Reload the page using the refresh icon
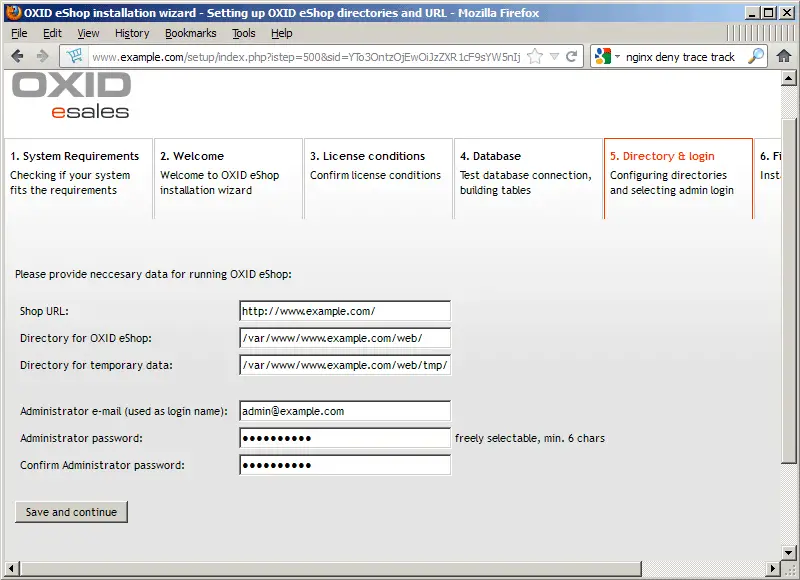 [x=572, y=56]
